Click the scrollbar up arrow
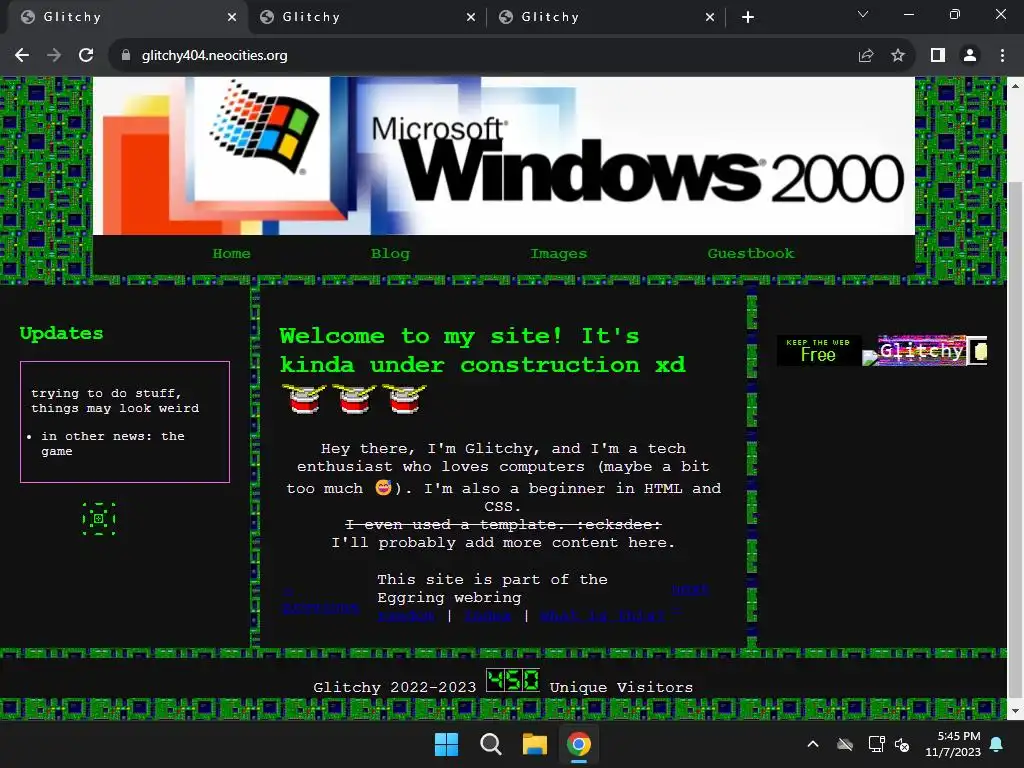Image resolution: width=1024 pixels, height=768 pixels. tap(1016, 86)
